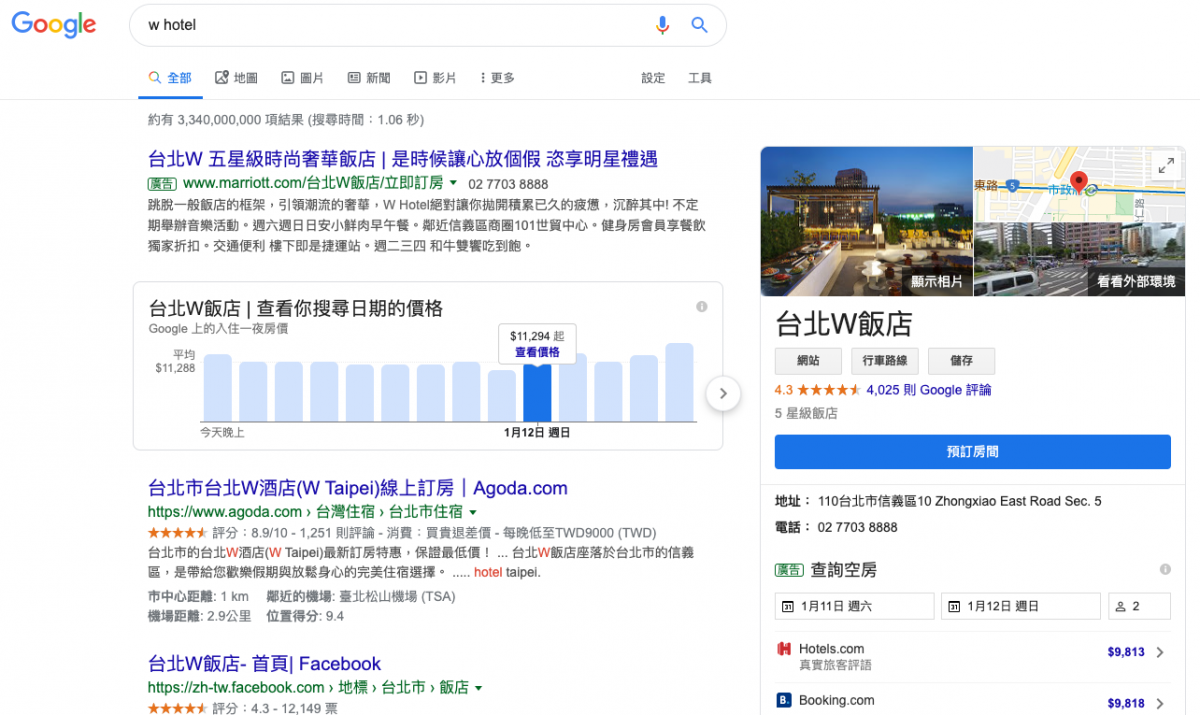The height and width of the screenshot is (715, 1200).
Task: Click the Hotels.com logo icon
Action: 784,649
